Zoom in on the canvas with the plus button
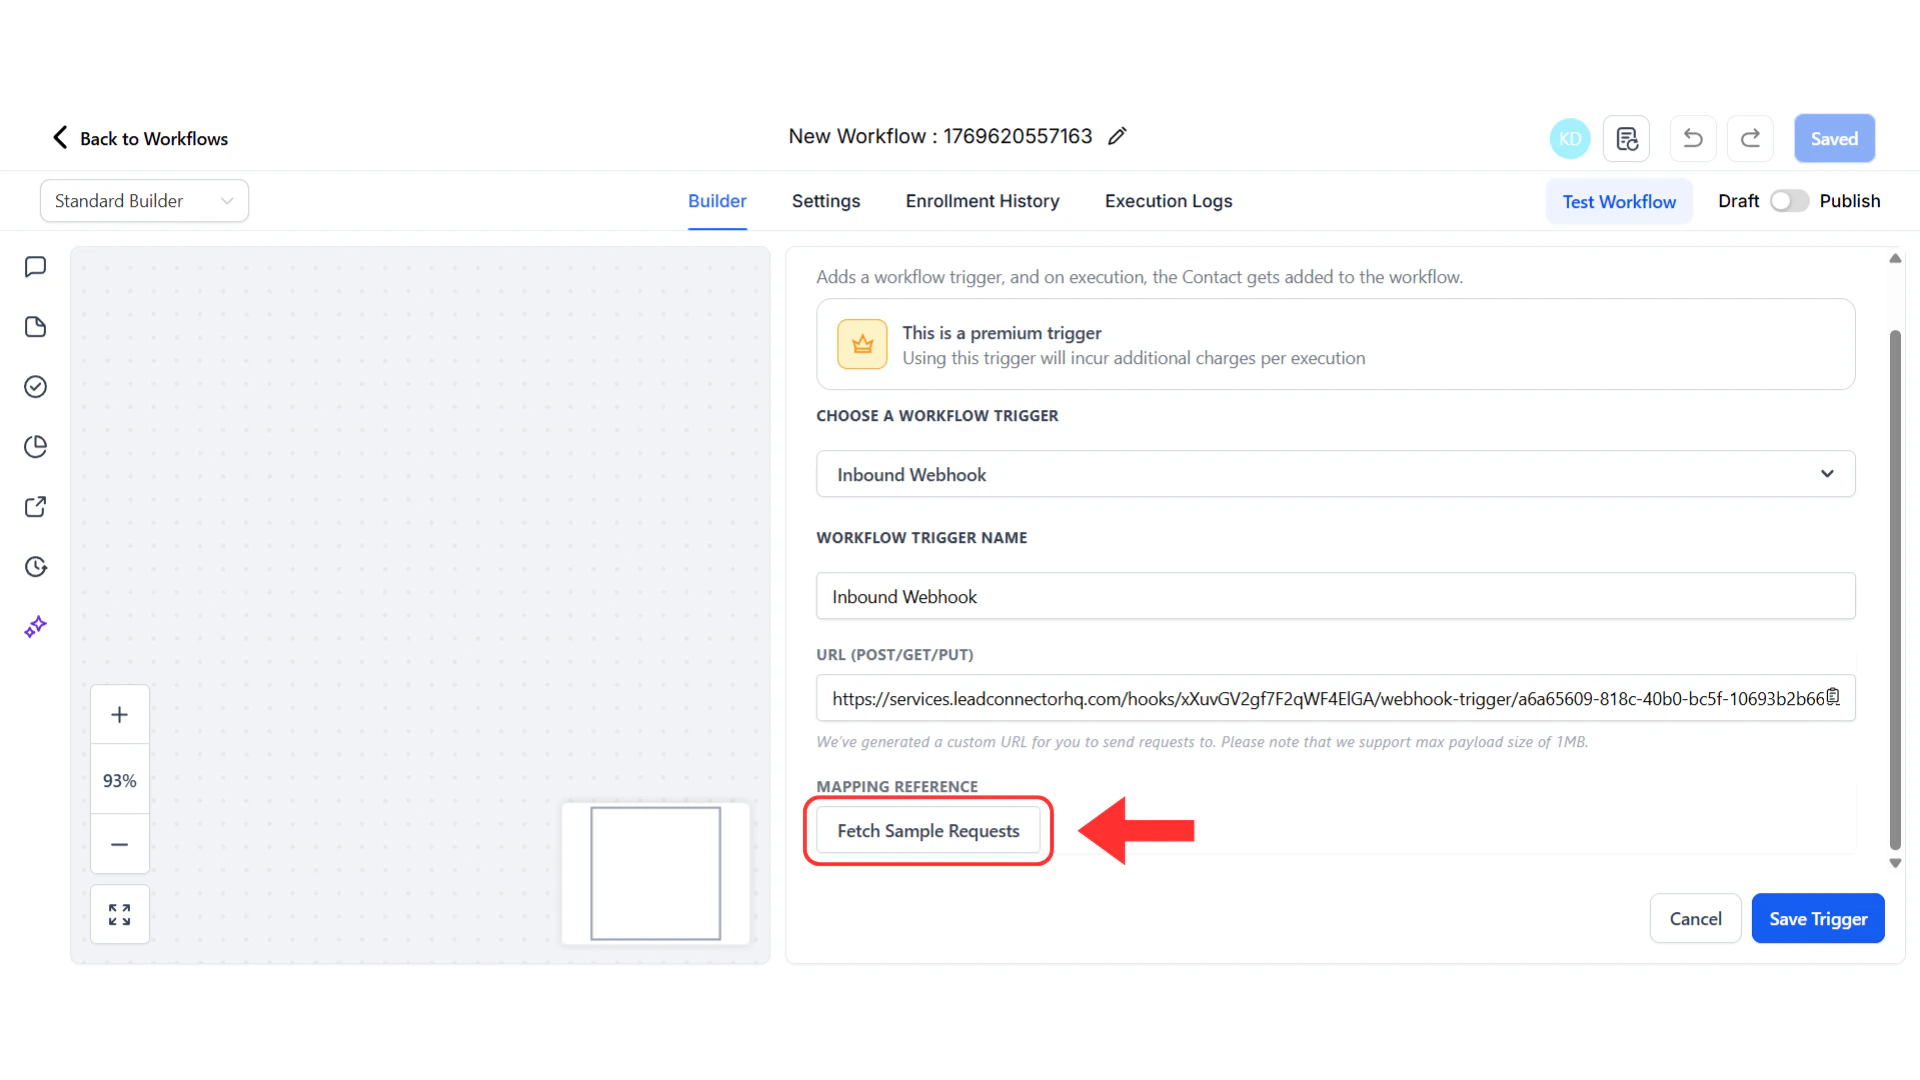 119,714
